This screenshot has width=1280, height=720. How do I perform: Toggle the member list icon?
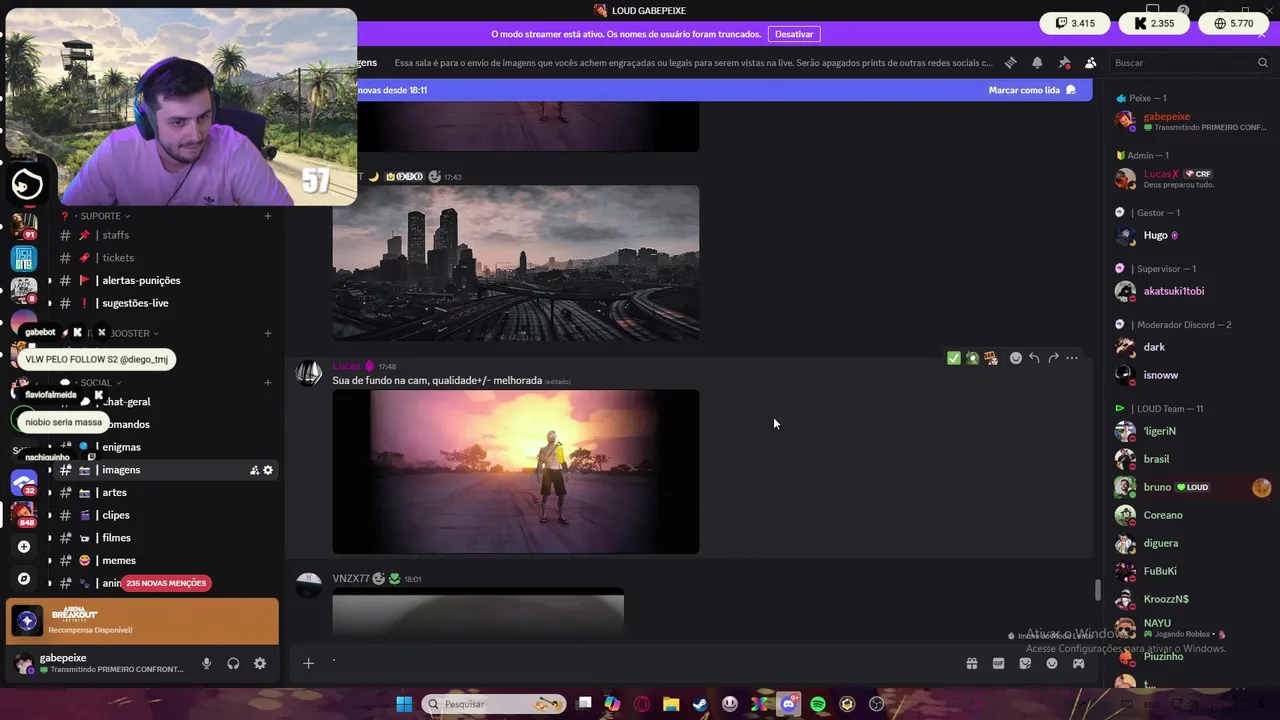(1091, 63)
